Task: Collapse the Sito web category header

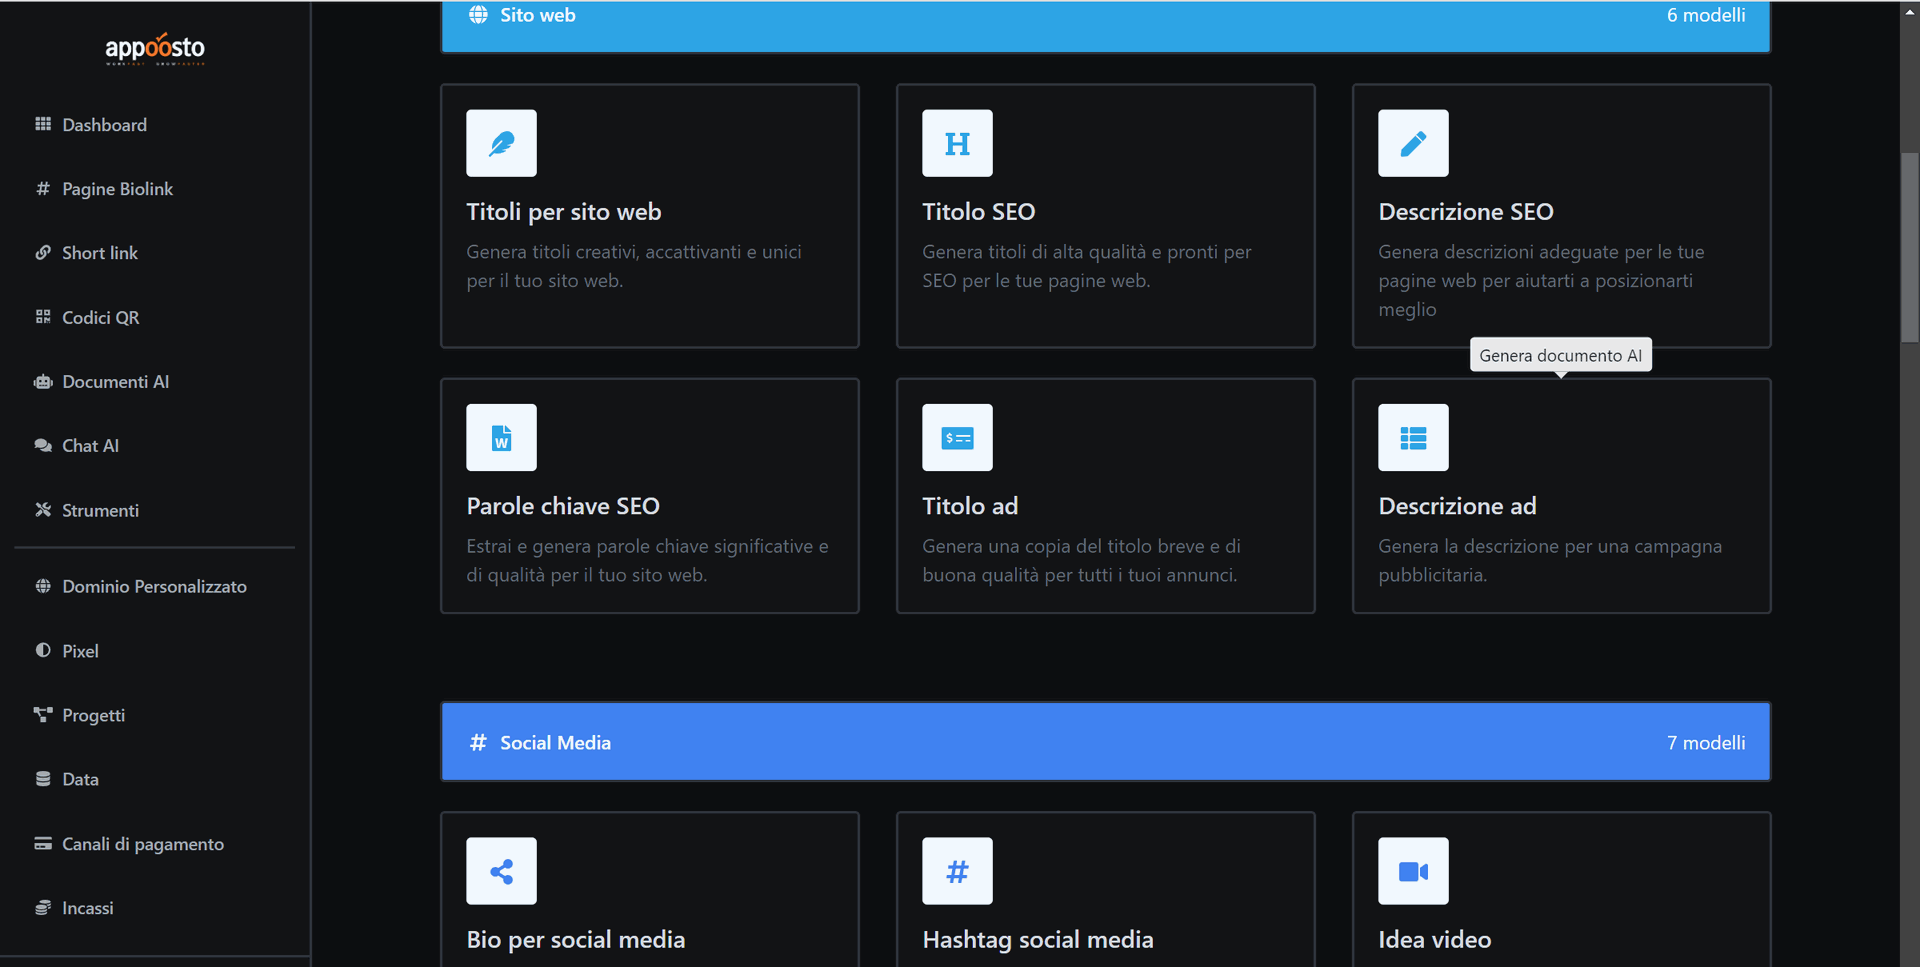Action: [1105, 20]
